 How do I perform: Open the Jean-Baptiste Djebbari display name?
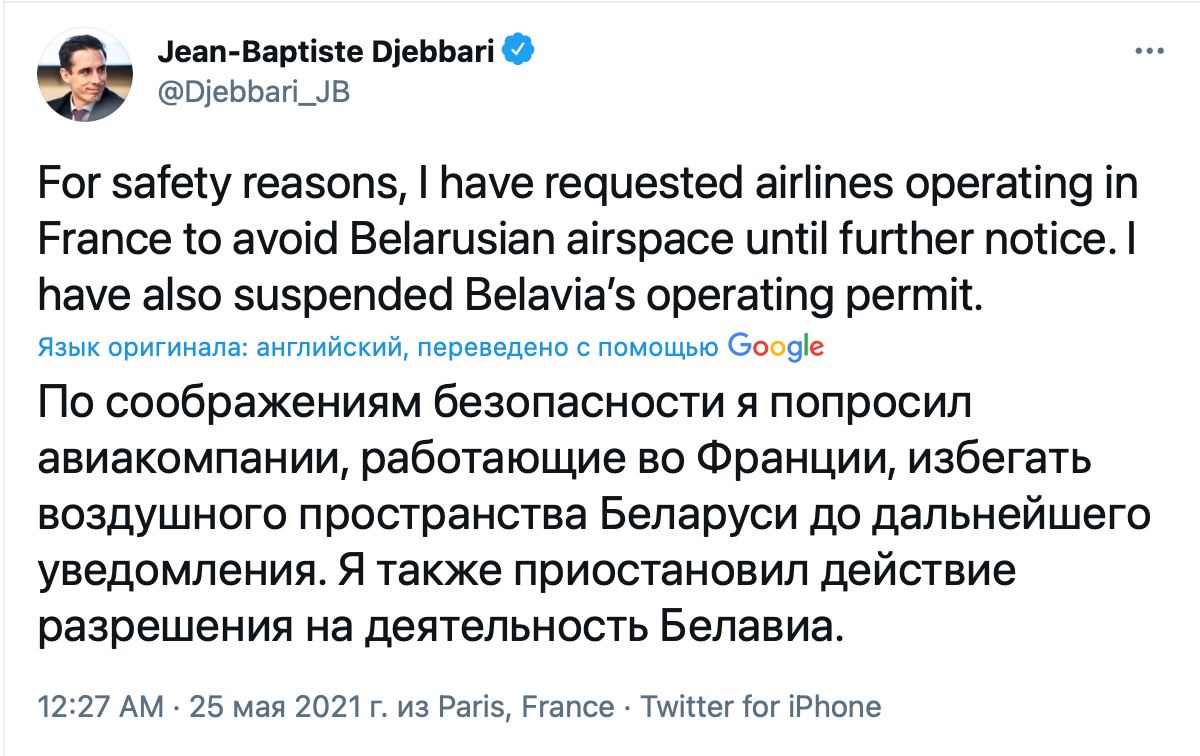pyautogui.click(x=325, y=52)
